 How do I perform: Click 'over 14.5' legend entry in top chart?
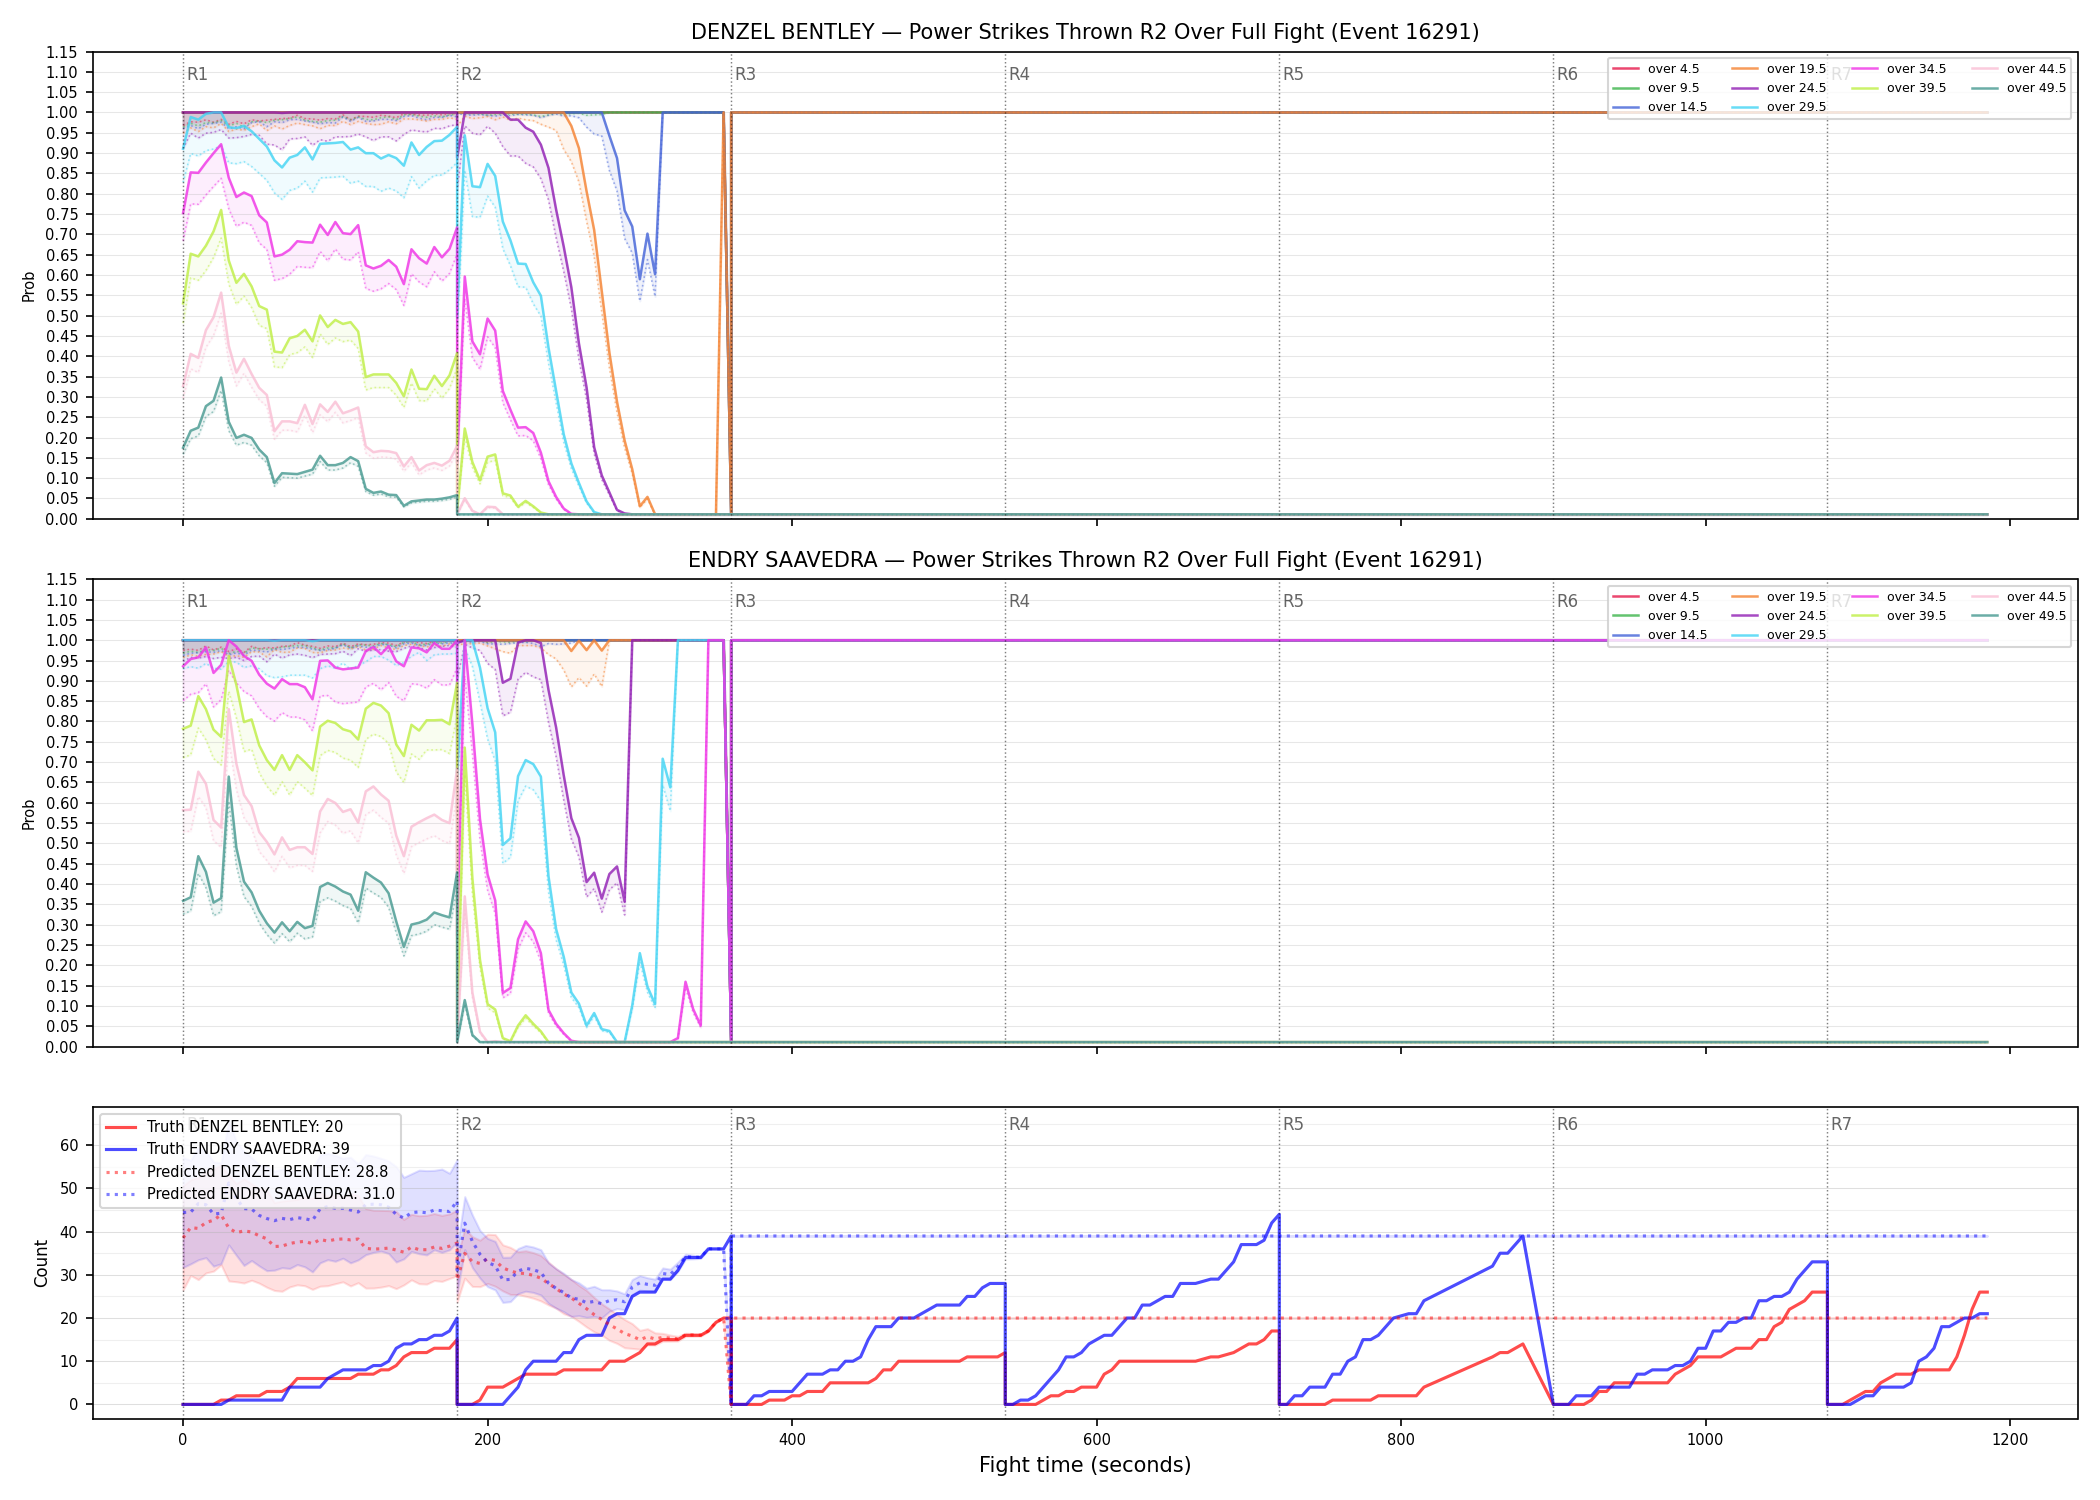tap(1659, 107)
